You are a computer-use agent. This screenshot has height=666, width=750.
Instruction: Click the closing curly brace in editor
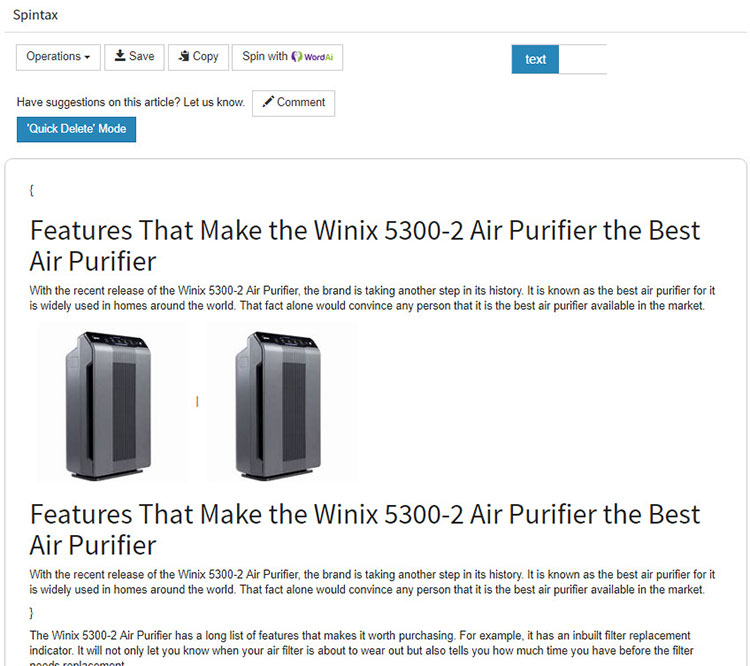pyautogui.click(x=32, y=613)
